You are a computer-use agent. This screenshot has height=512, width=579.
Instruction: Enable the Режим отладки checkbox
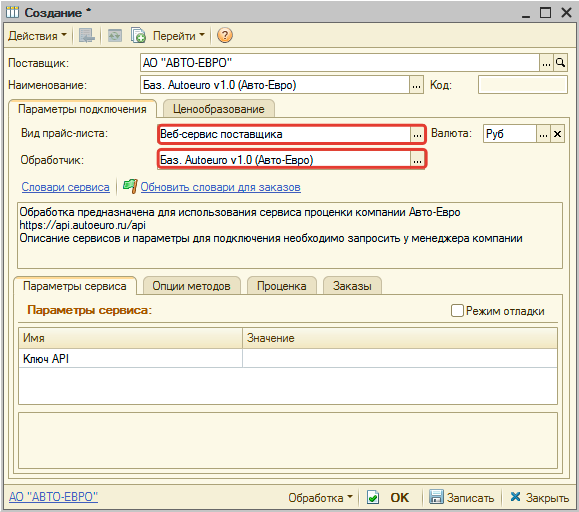[x=457, y=310]
